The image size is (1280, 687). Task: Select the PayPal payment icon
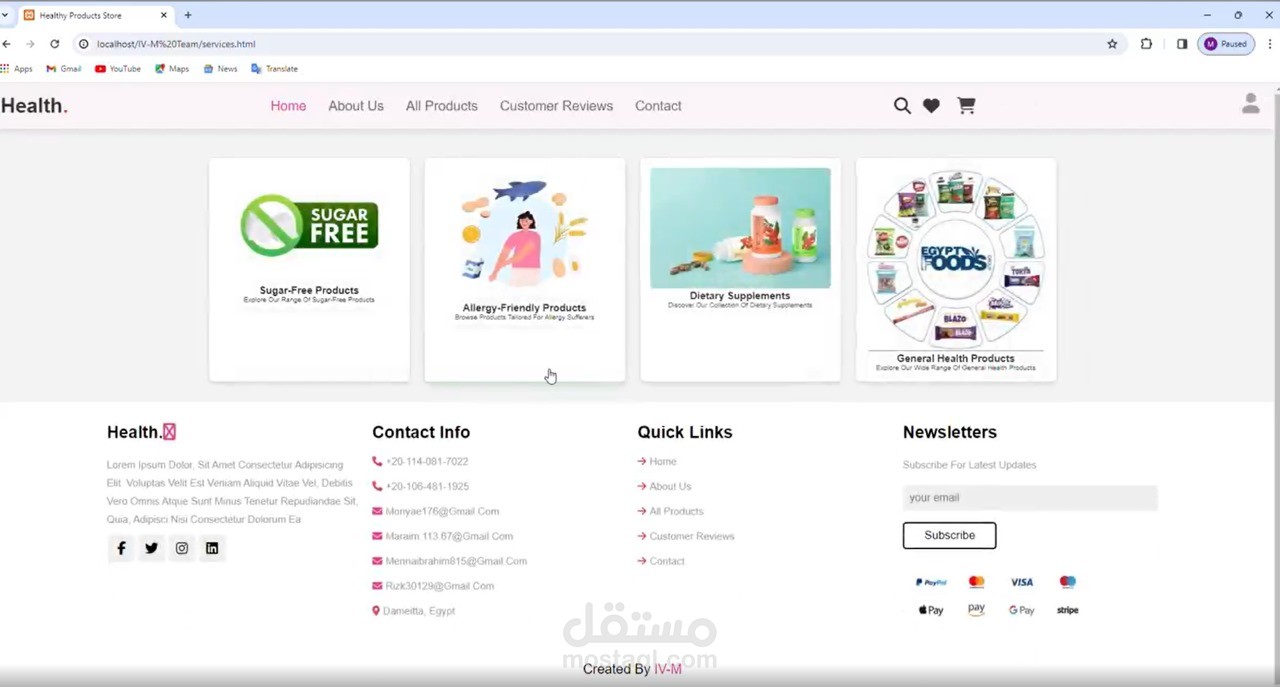pyautogui.click(x=931, y=582)
